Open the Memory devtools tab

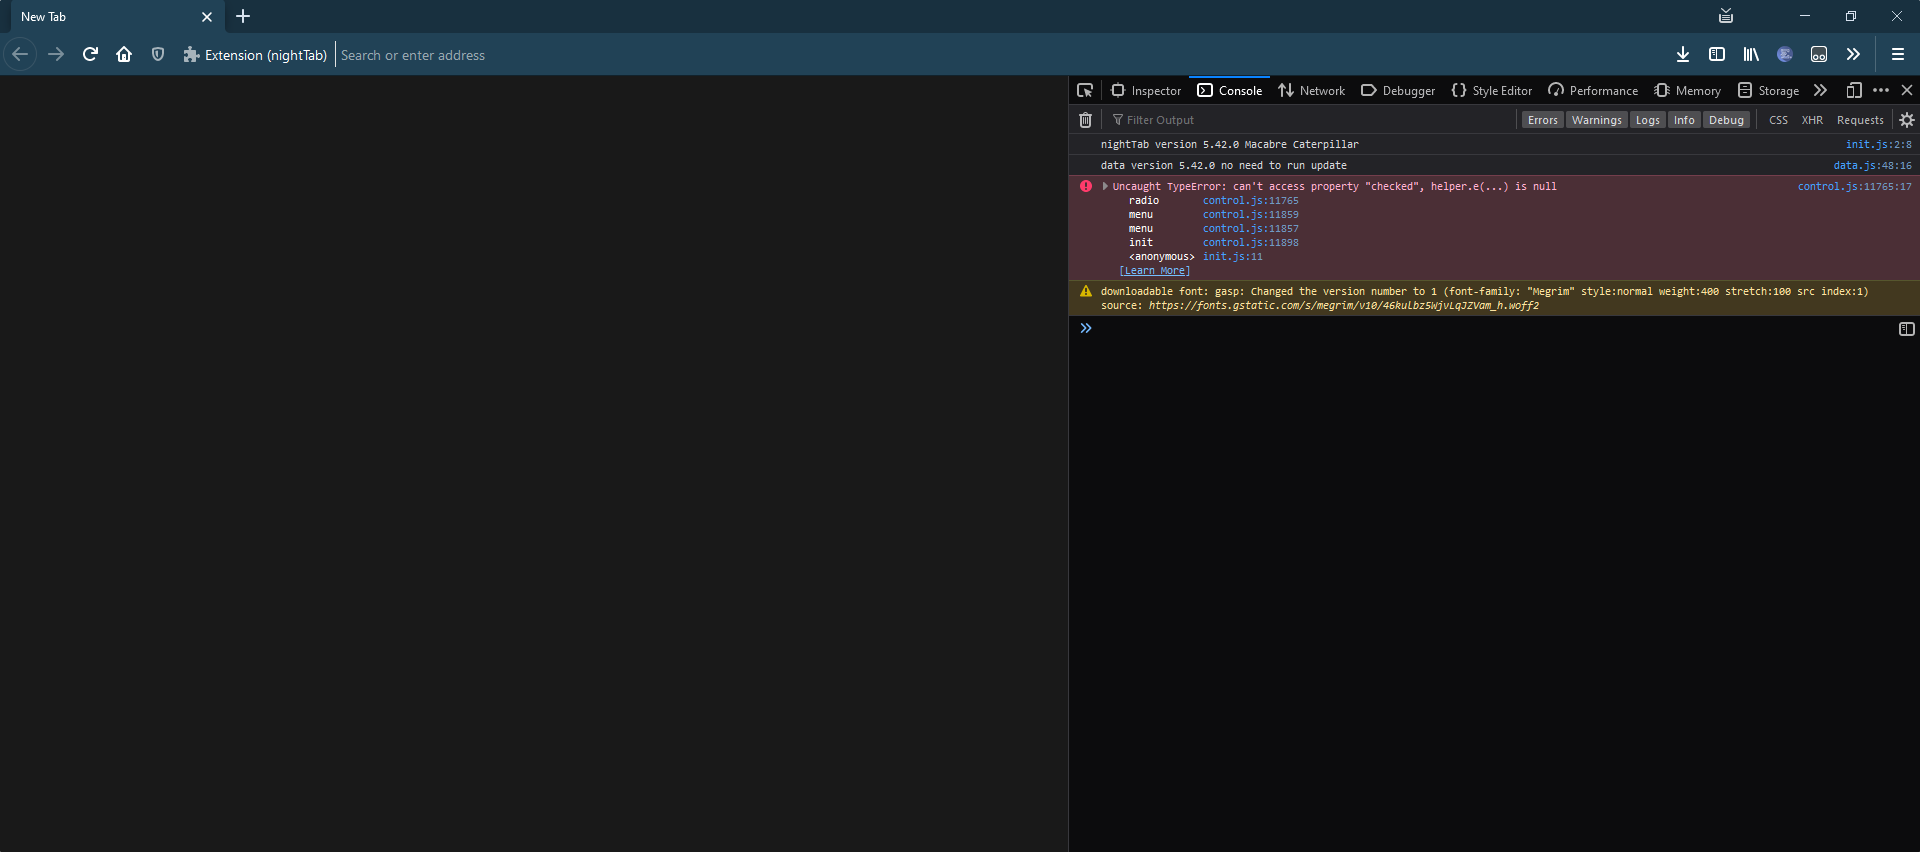coord(1688,90)
